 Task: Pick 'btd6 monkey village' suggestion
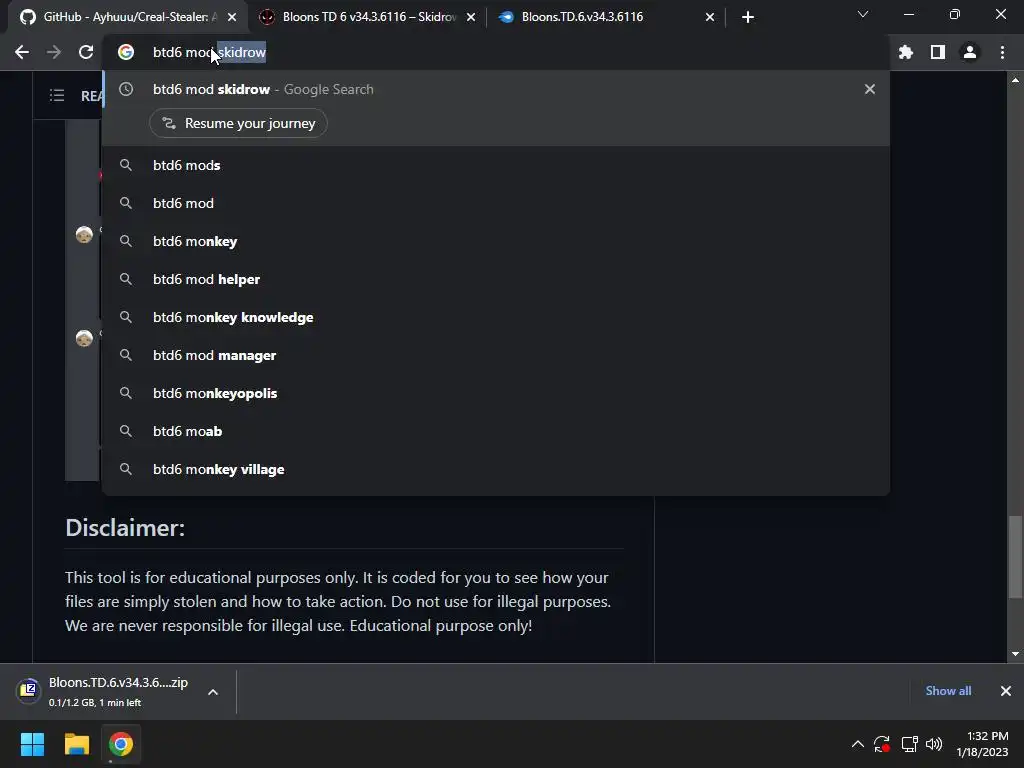pos(495,469)
